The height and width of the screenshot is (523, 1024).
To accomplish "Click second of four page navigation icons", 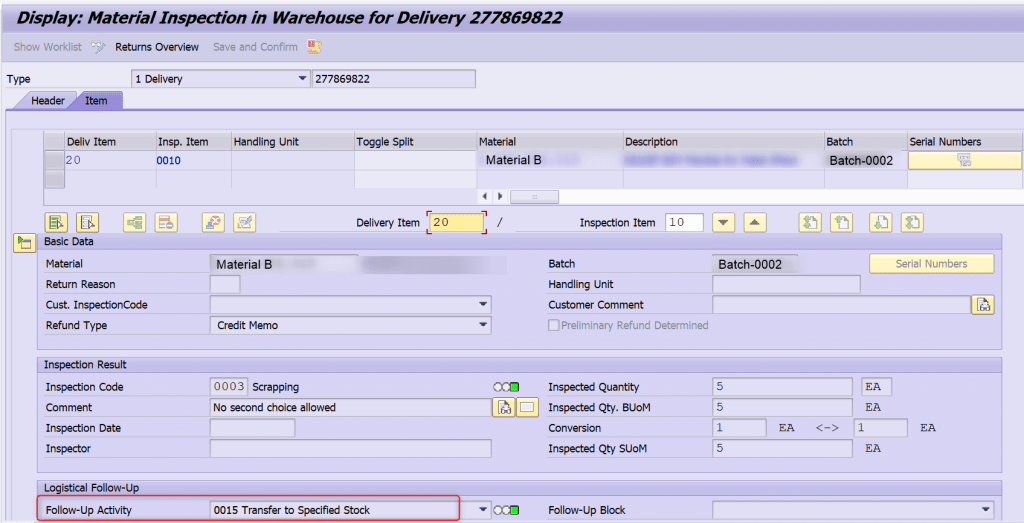I will [841, 223].
